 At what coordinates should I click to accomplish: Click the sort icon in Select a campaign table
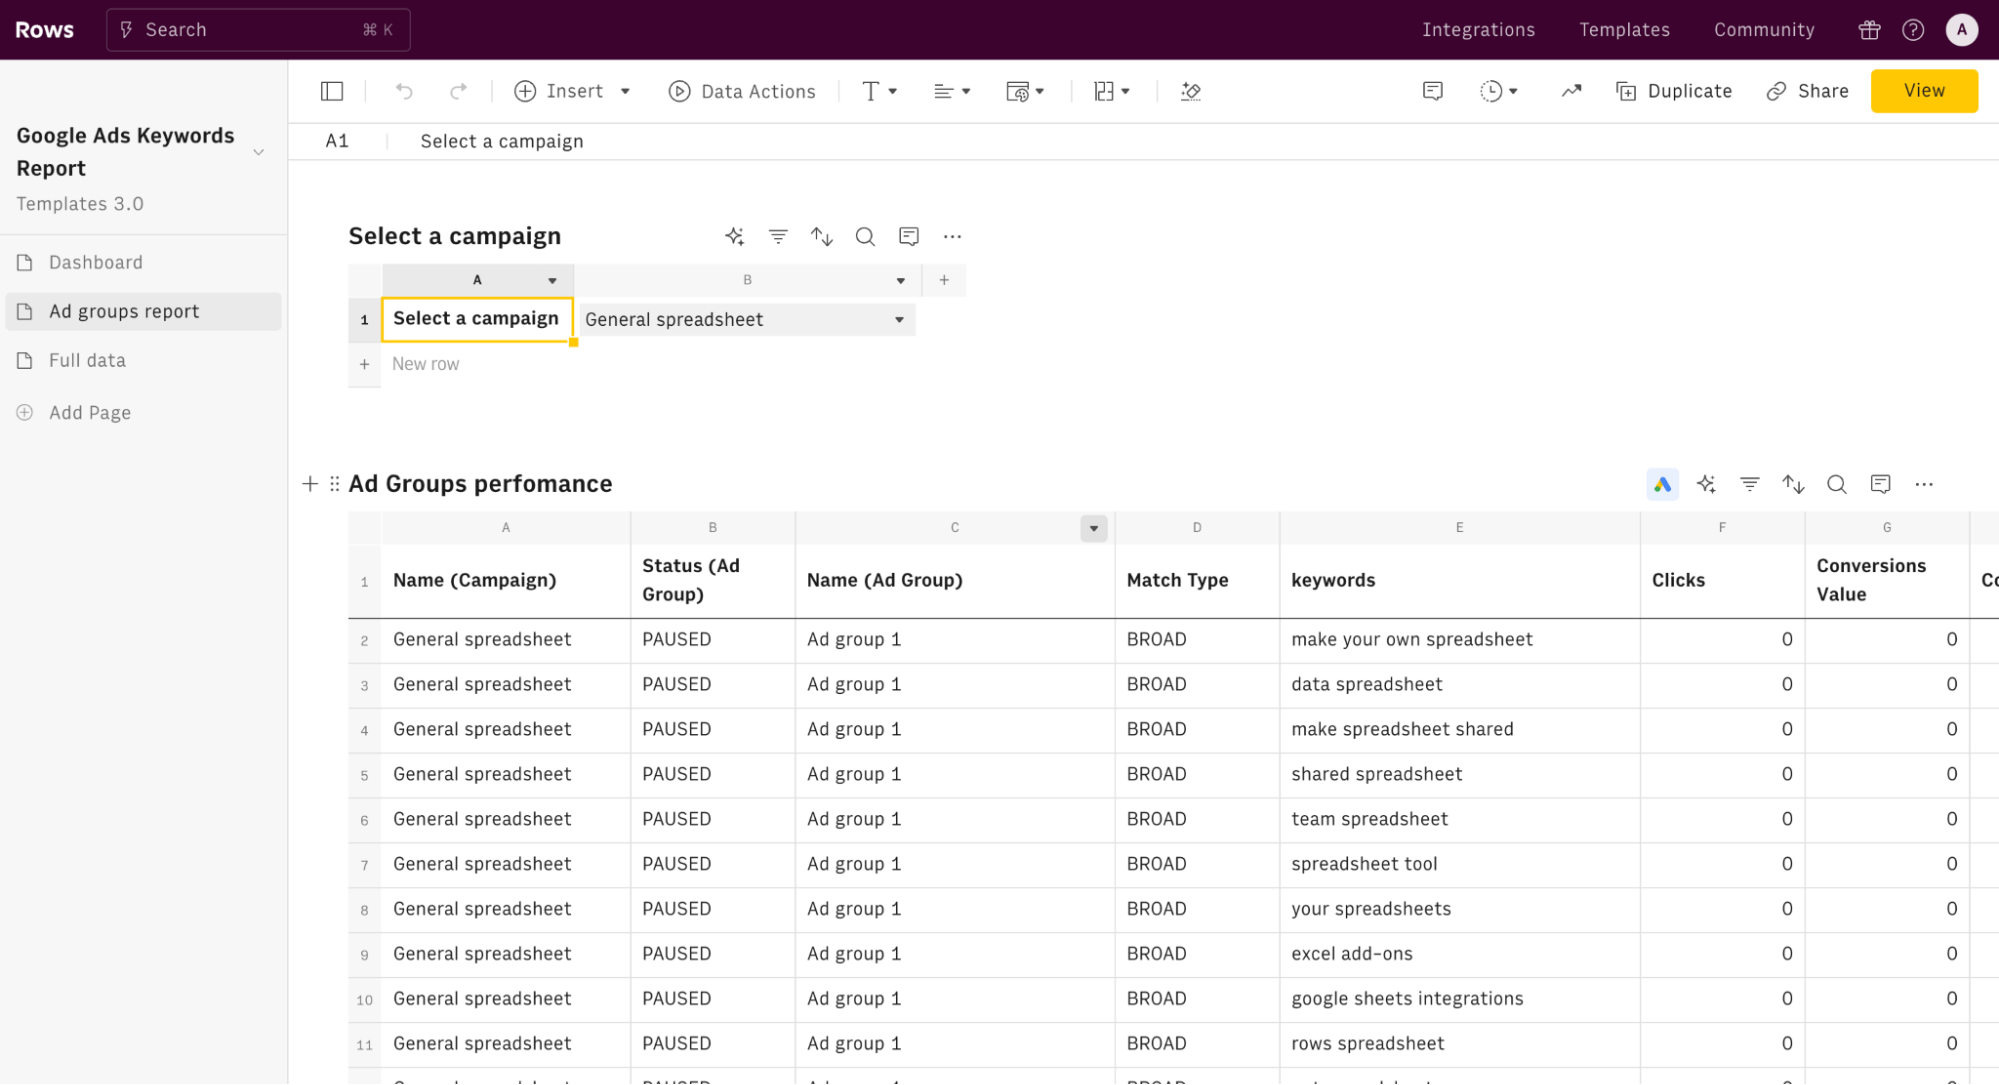tap(820, 237)
